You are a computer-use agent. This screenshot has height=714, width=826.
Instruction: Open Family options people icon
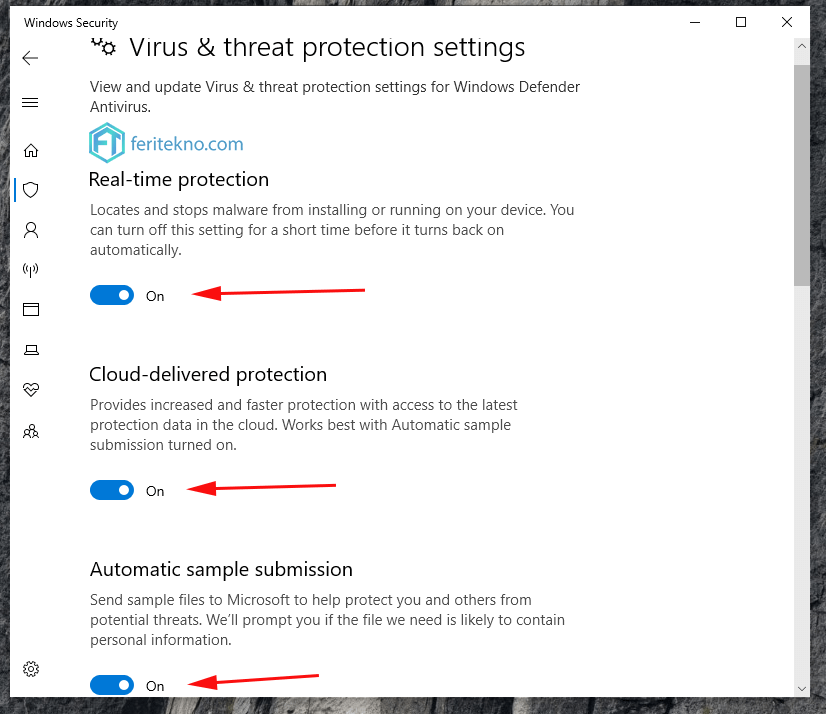tap(31, 432)
